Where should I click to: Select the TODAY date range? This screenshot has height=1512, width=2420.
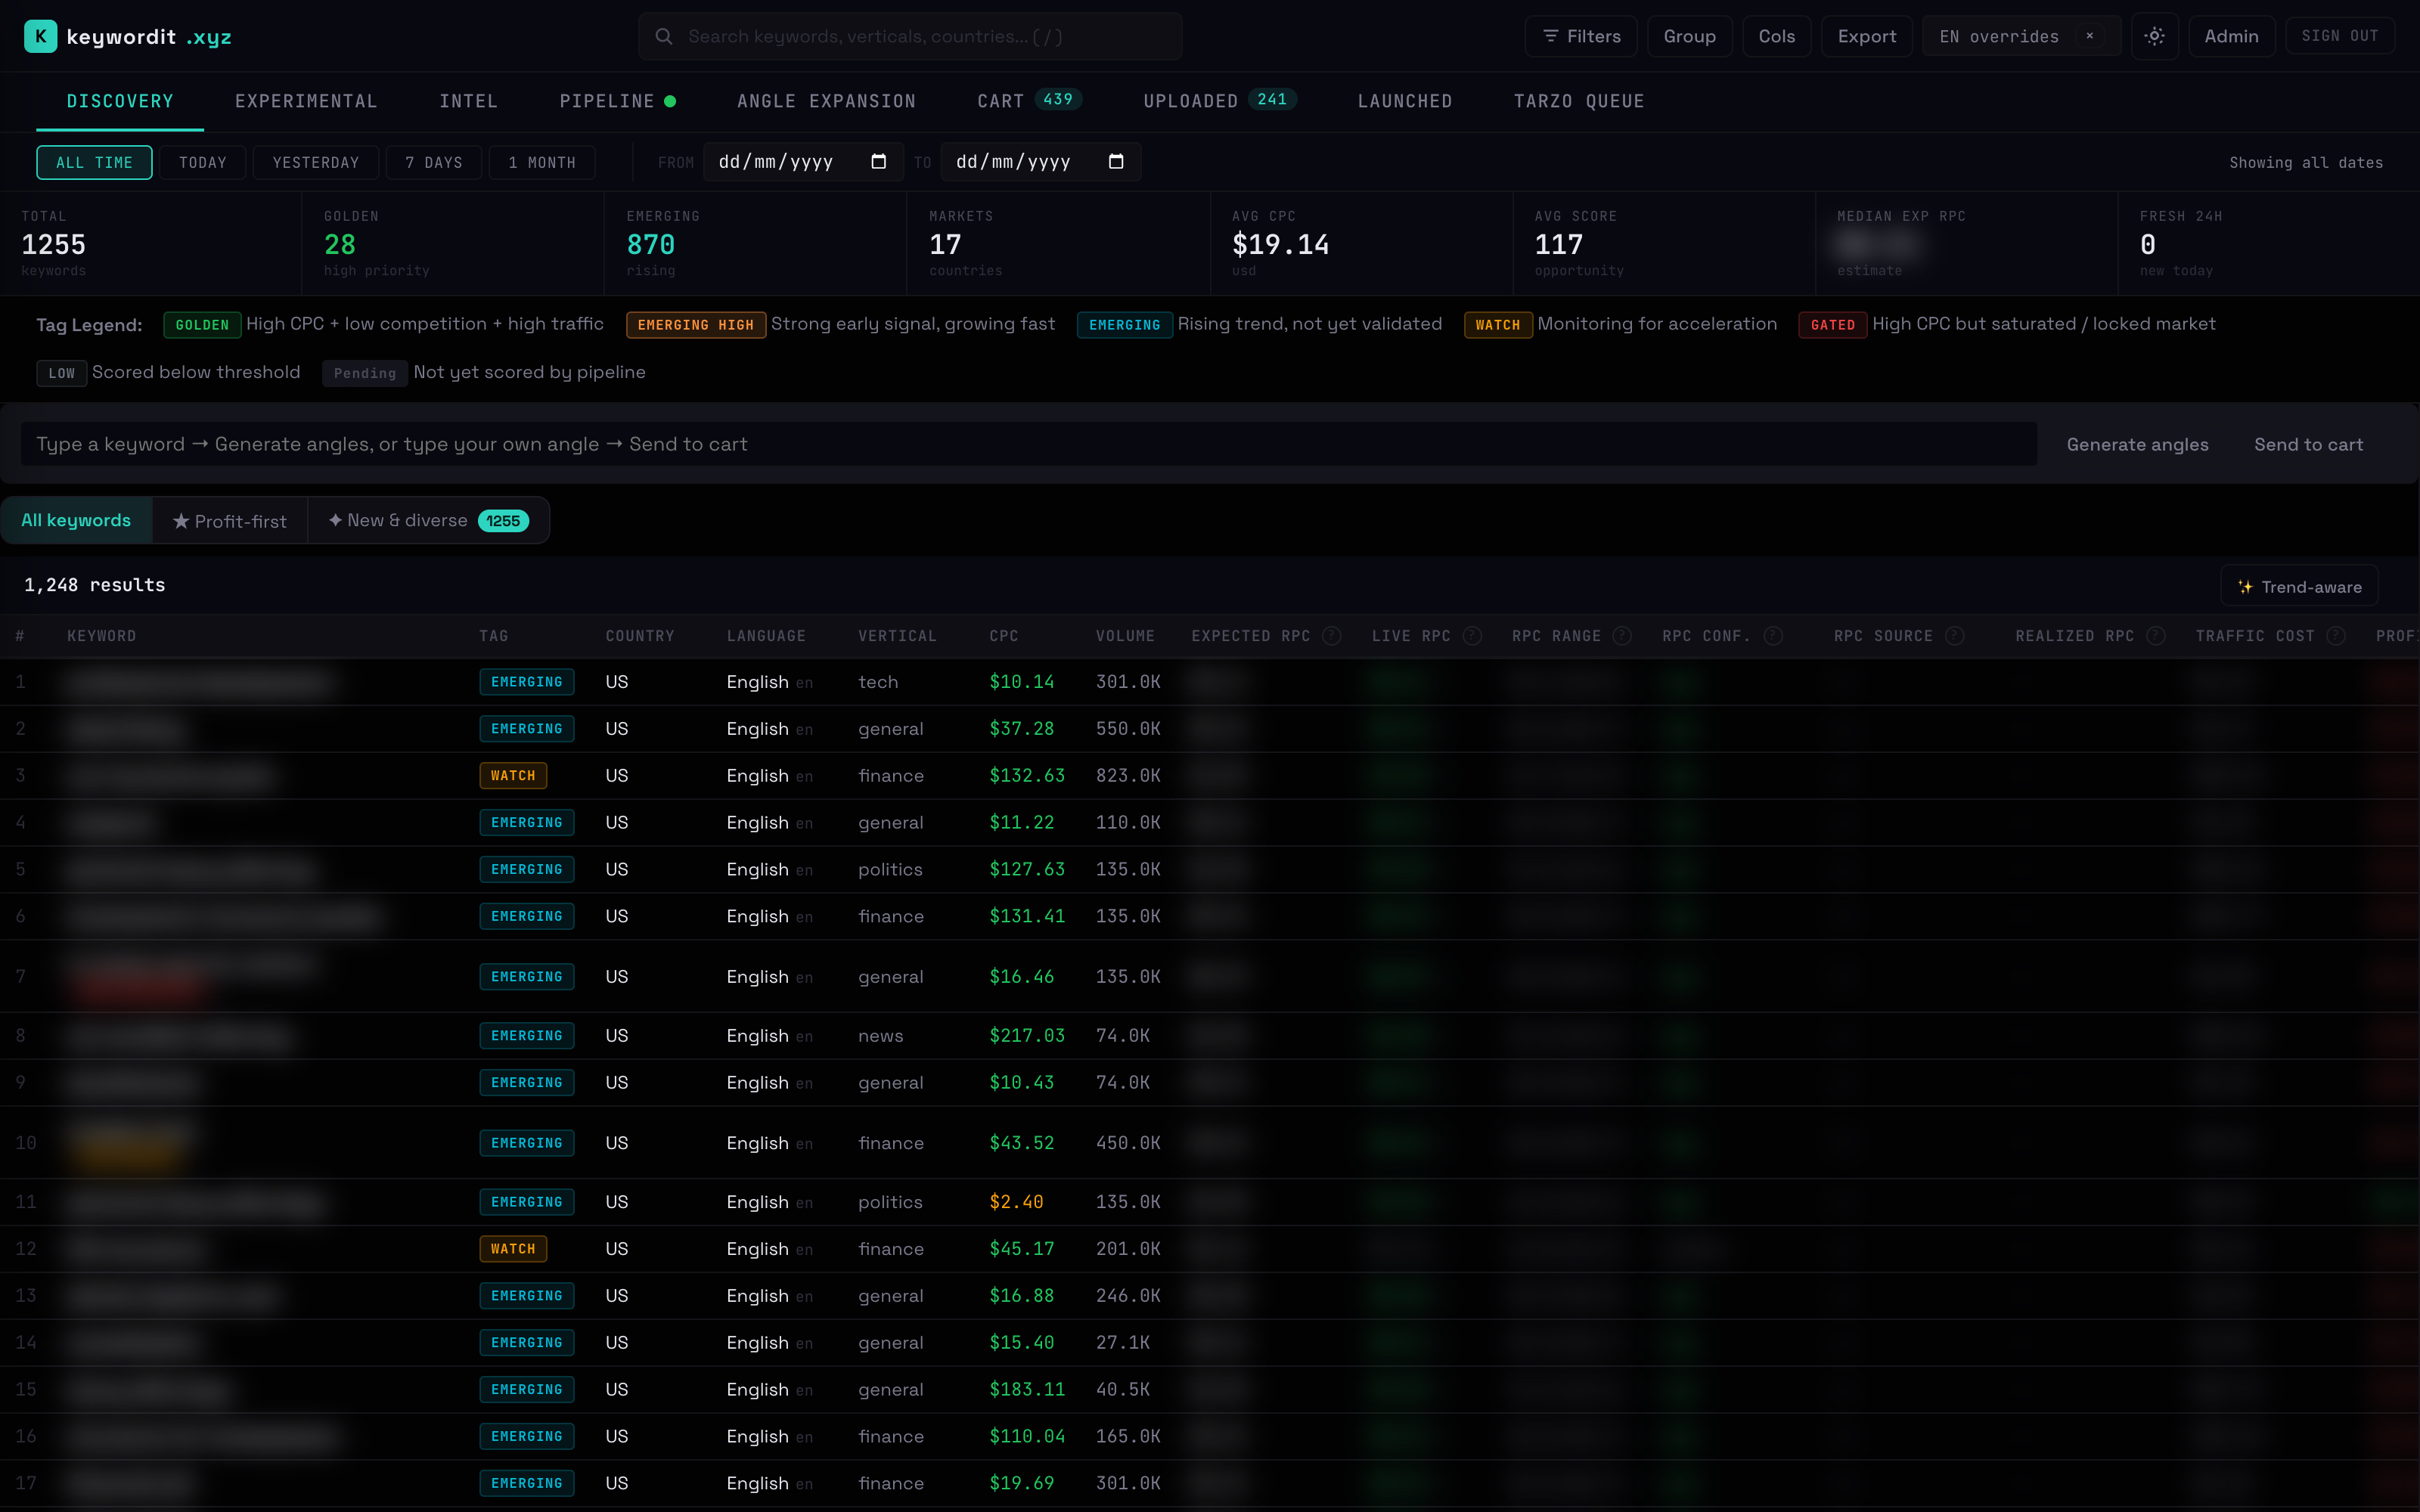click(202, 162)
